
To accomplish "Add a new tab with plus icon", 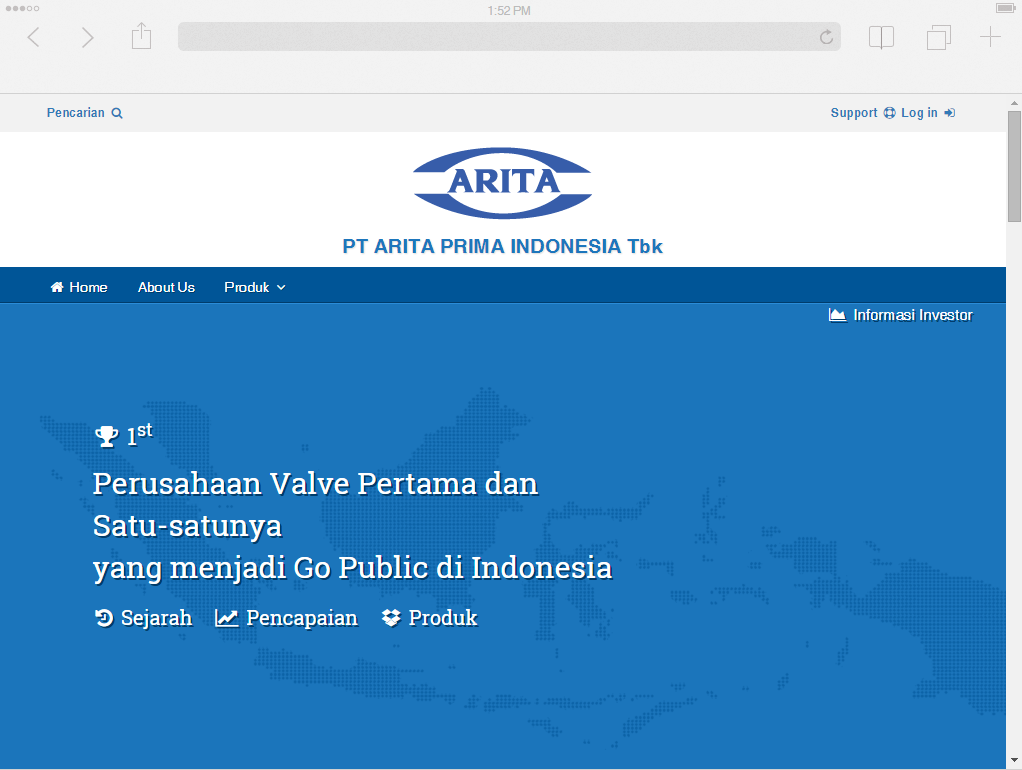I will tap(990, 37).
